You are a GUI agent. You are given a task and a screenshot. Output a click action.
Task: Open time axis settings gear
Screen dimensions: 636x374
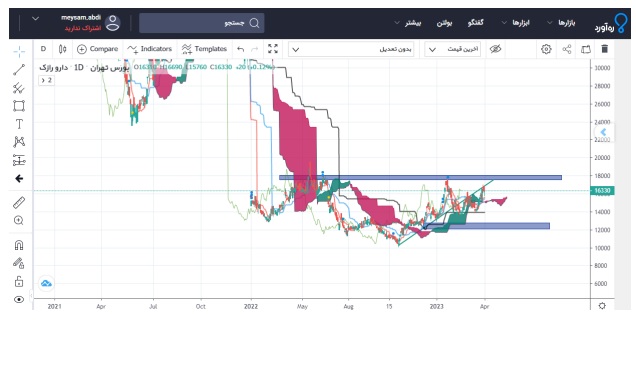tap(602, 306)
